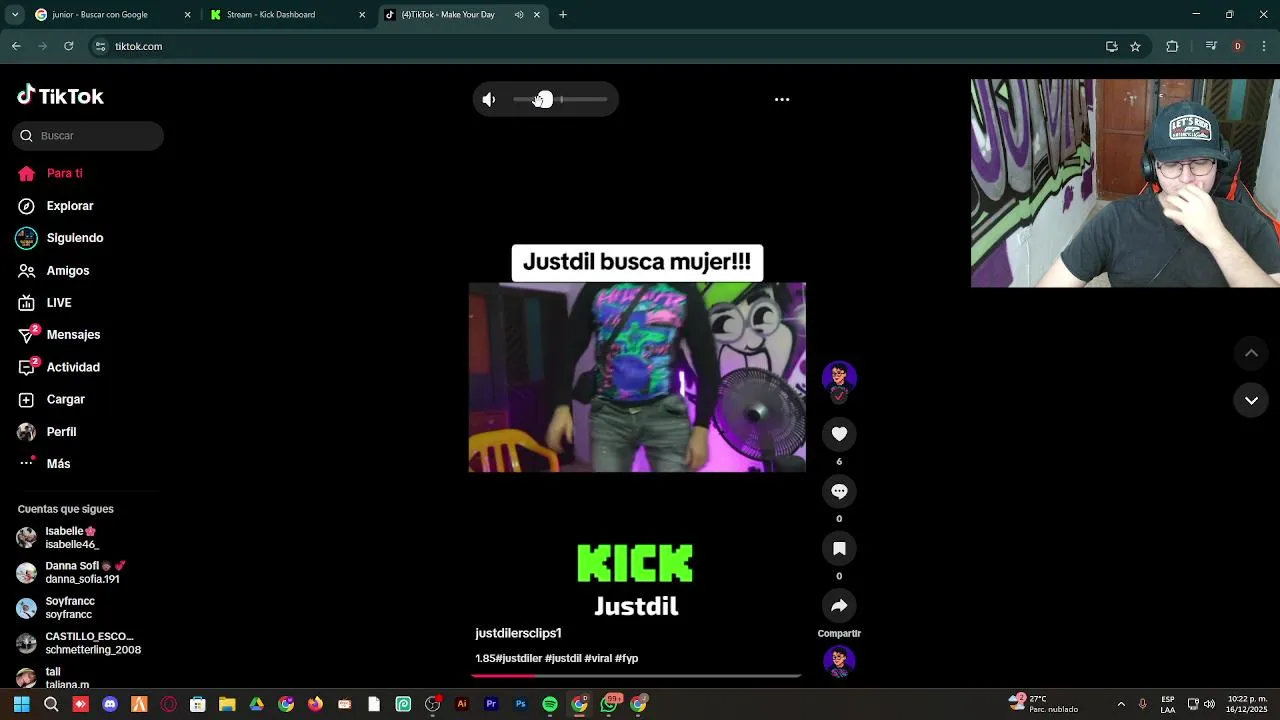Open Discord from the taskbar
Image resolution: width=1280 pixels, height=720 pixels.
(110, 704)
